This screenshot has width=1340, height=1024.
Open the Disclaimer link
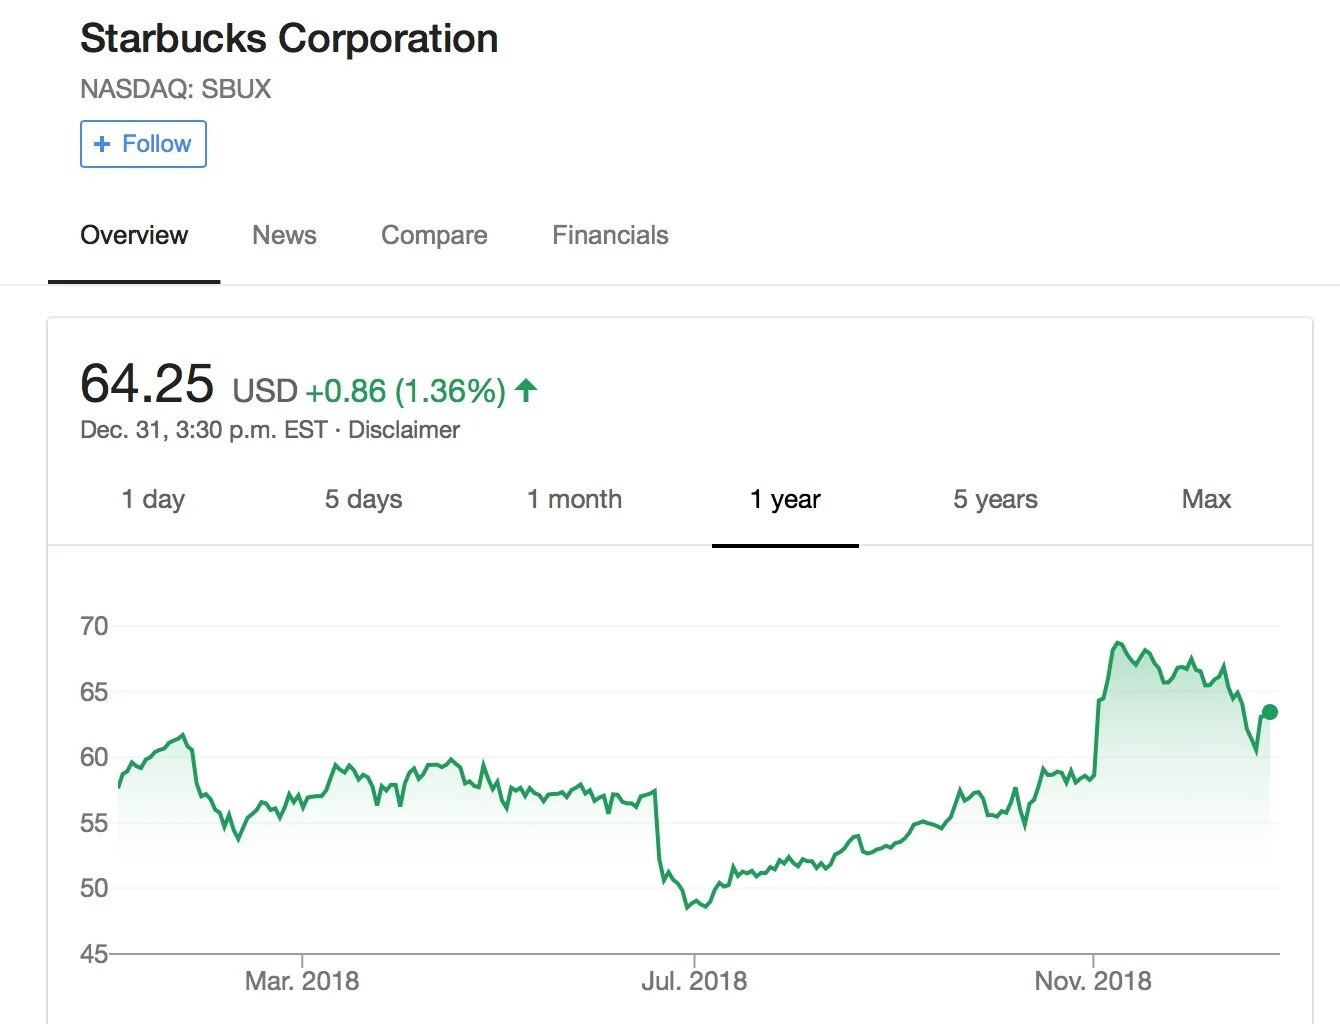tap(404, 430)
